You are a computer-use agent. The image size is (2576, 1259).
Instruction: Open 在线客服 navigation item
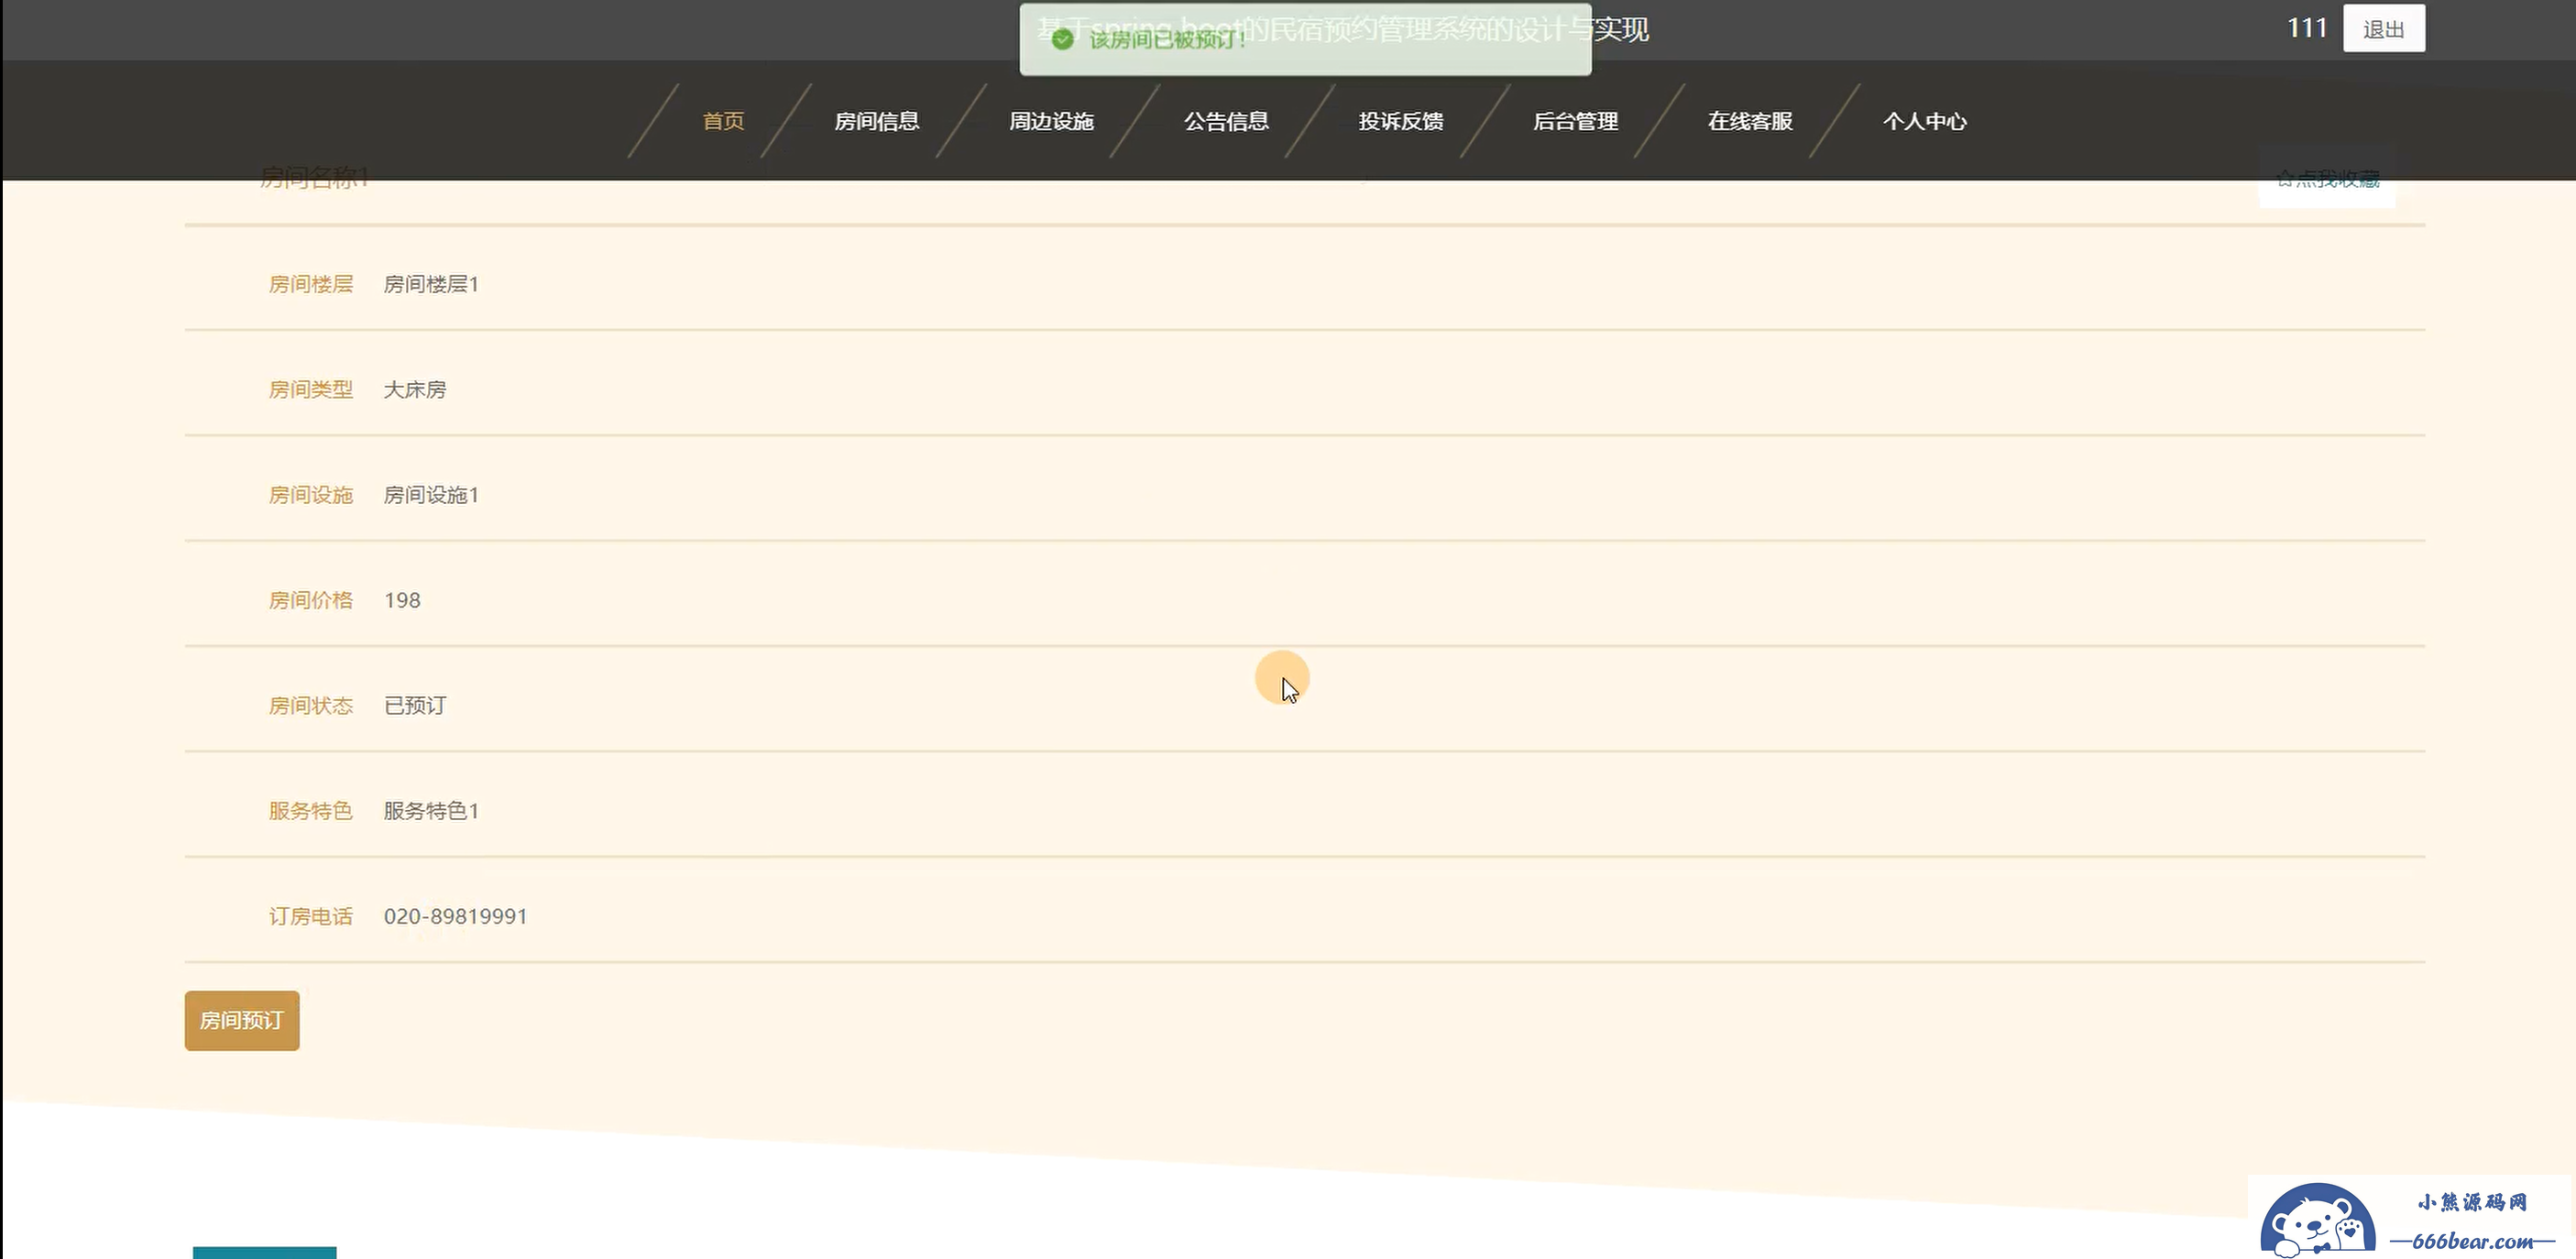[x=1750, y=121]
